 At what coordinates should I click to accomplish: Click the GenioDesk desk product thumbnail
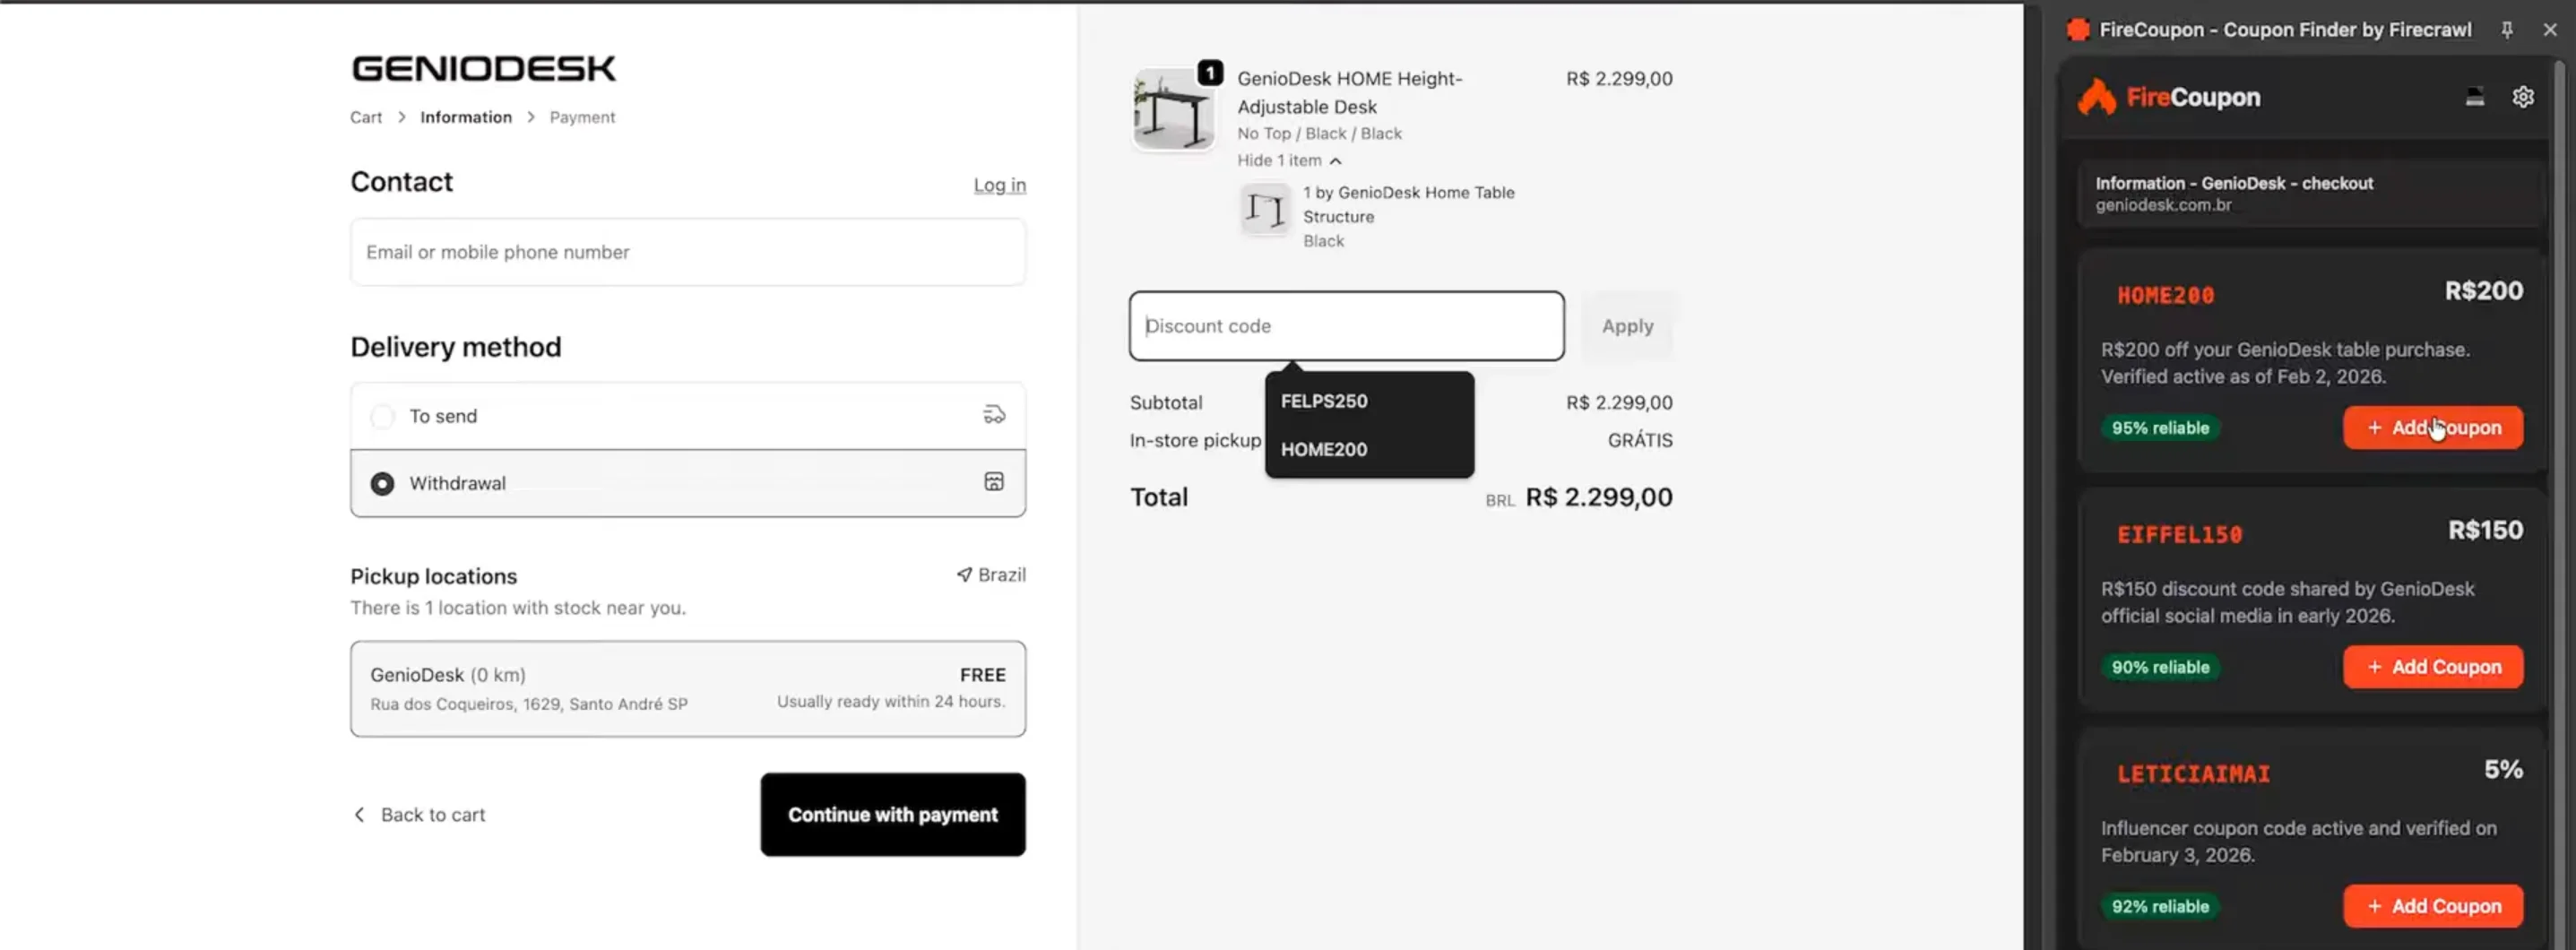(x=1174, y=109)
